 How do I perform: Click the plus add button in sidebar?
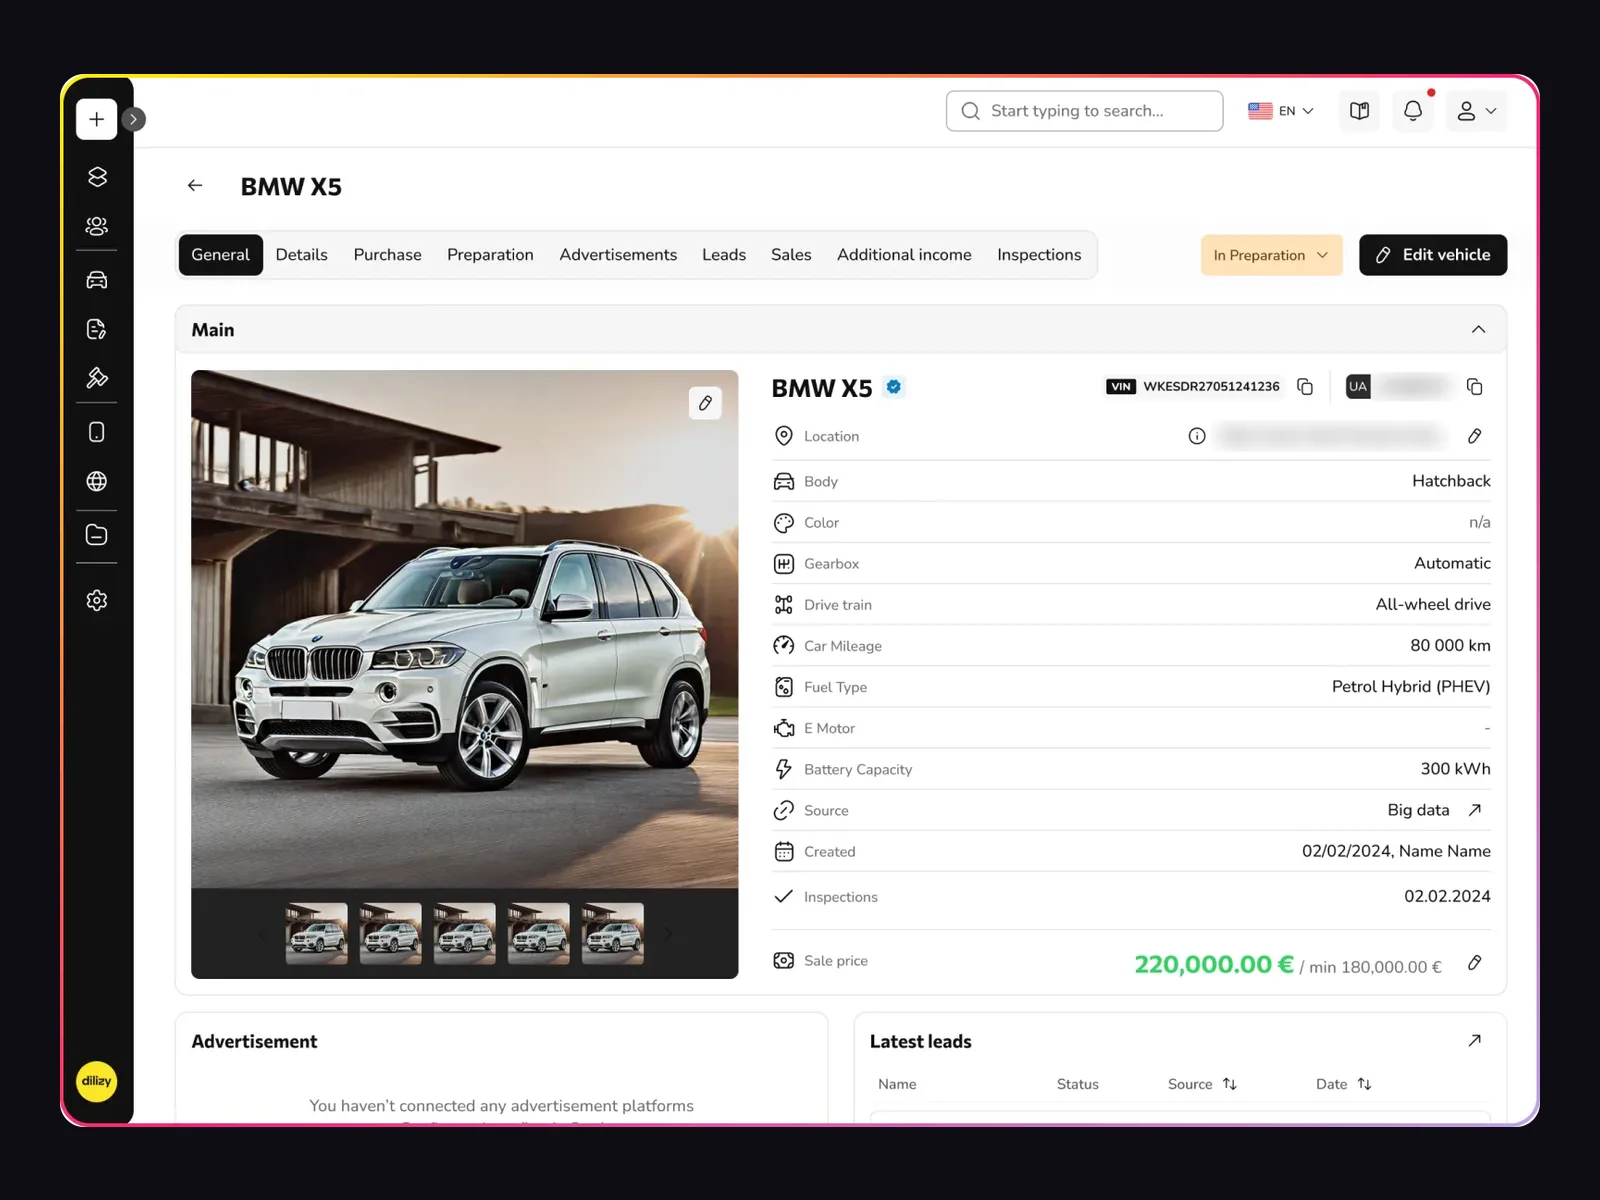96,119
